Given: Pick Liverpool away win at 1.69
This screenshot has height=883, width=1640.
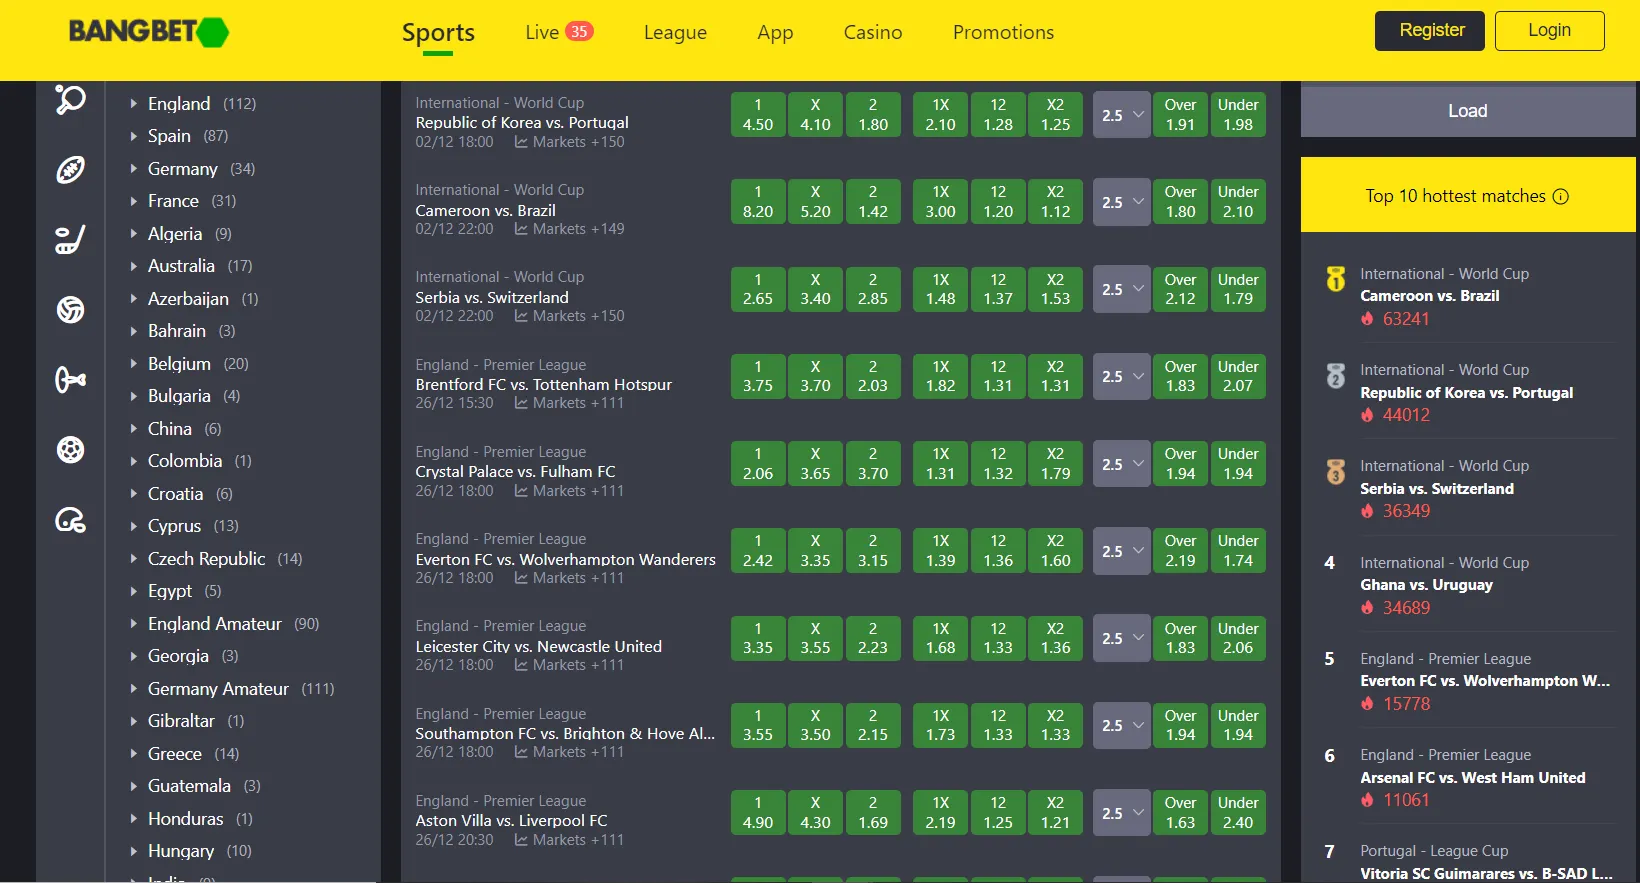Looking at the screenshot, I should coord(873,813).
